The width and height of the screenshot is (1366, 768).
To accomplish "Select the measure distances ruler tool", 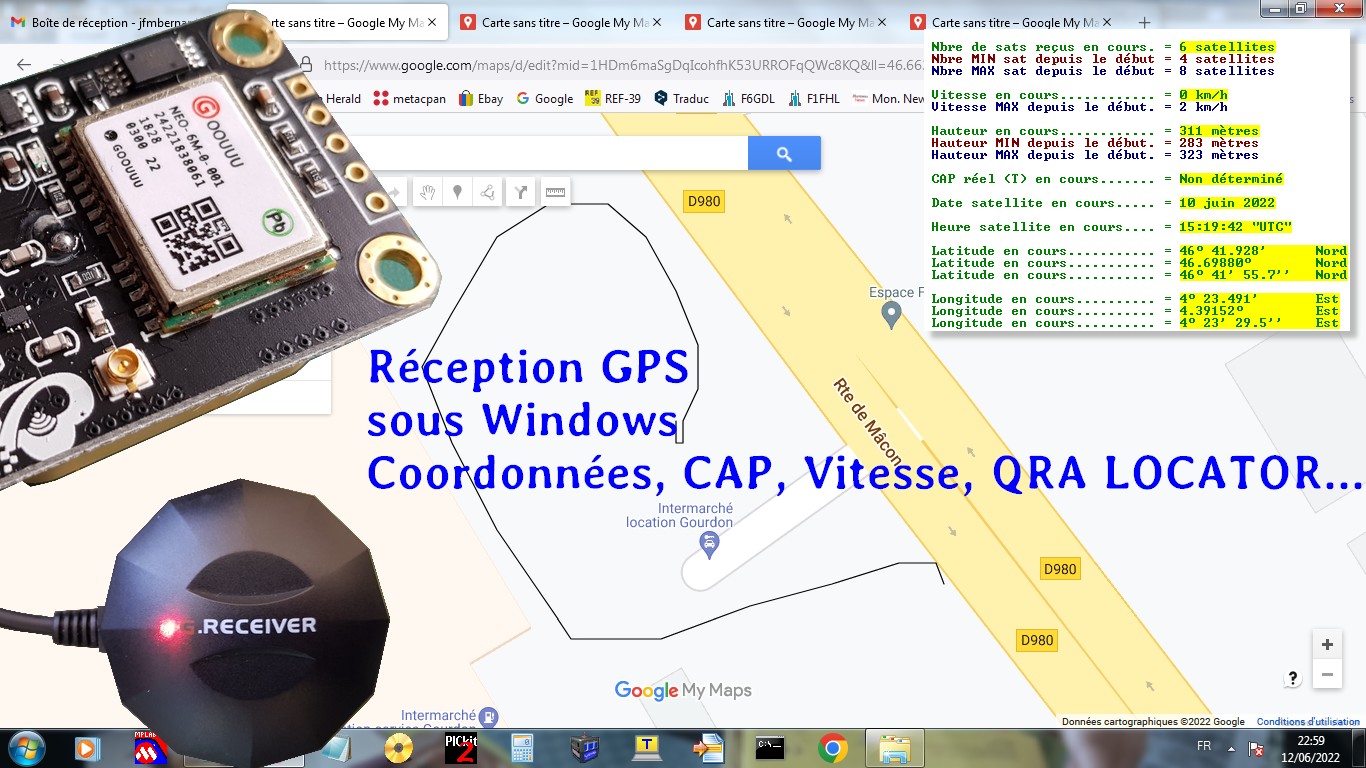I will click(x=555, y=192).
